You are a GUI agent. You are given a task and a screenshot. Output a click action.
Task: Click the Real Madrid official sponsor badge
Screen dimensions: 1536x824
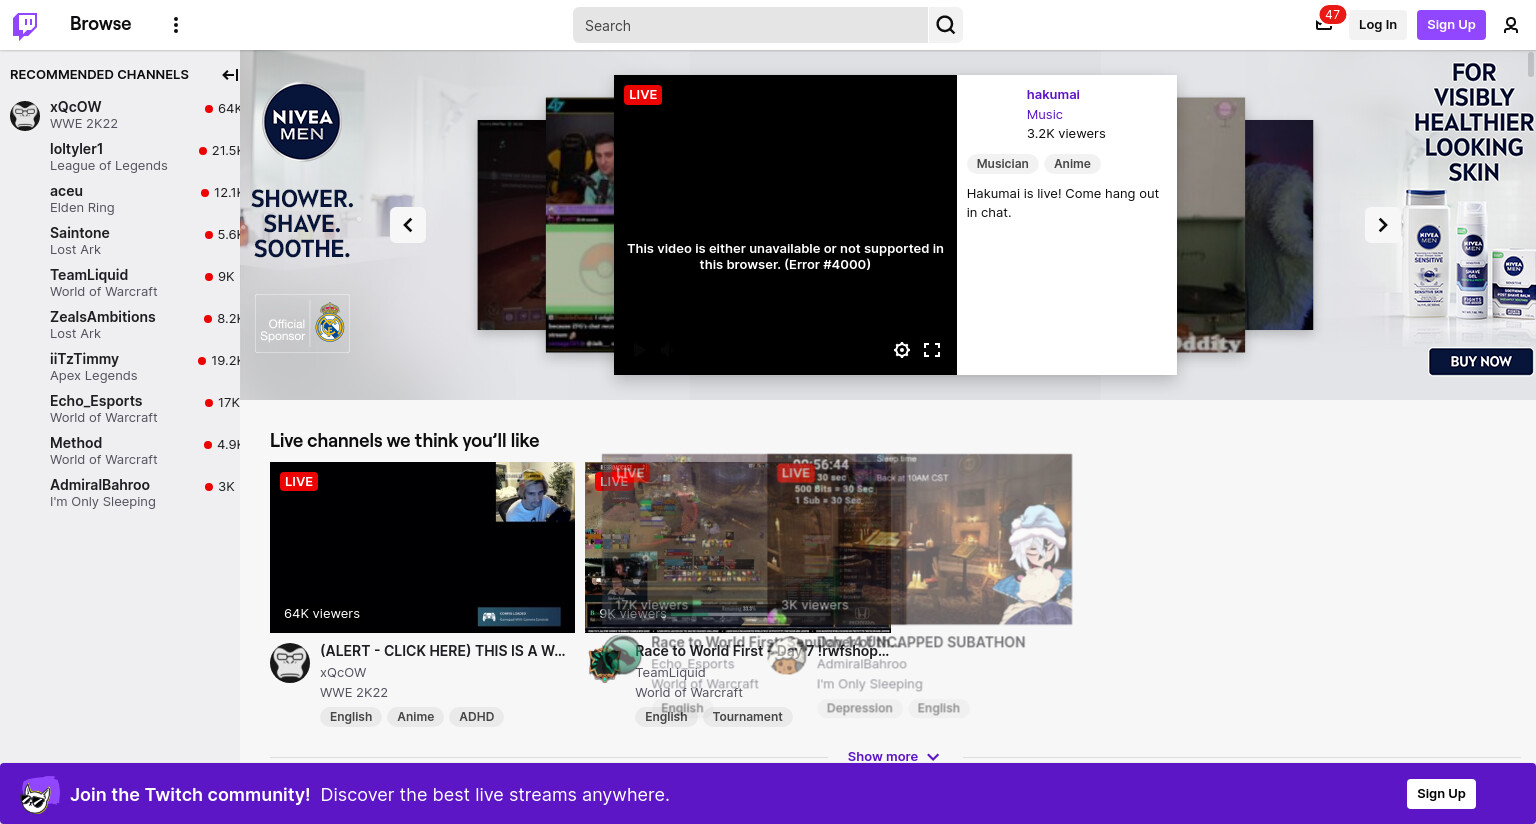point(302,323)
